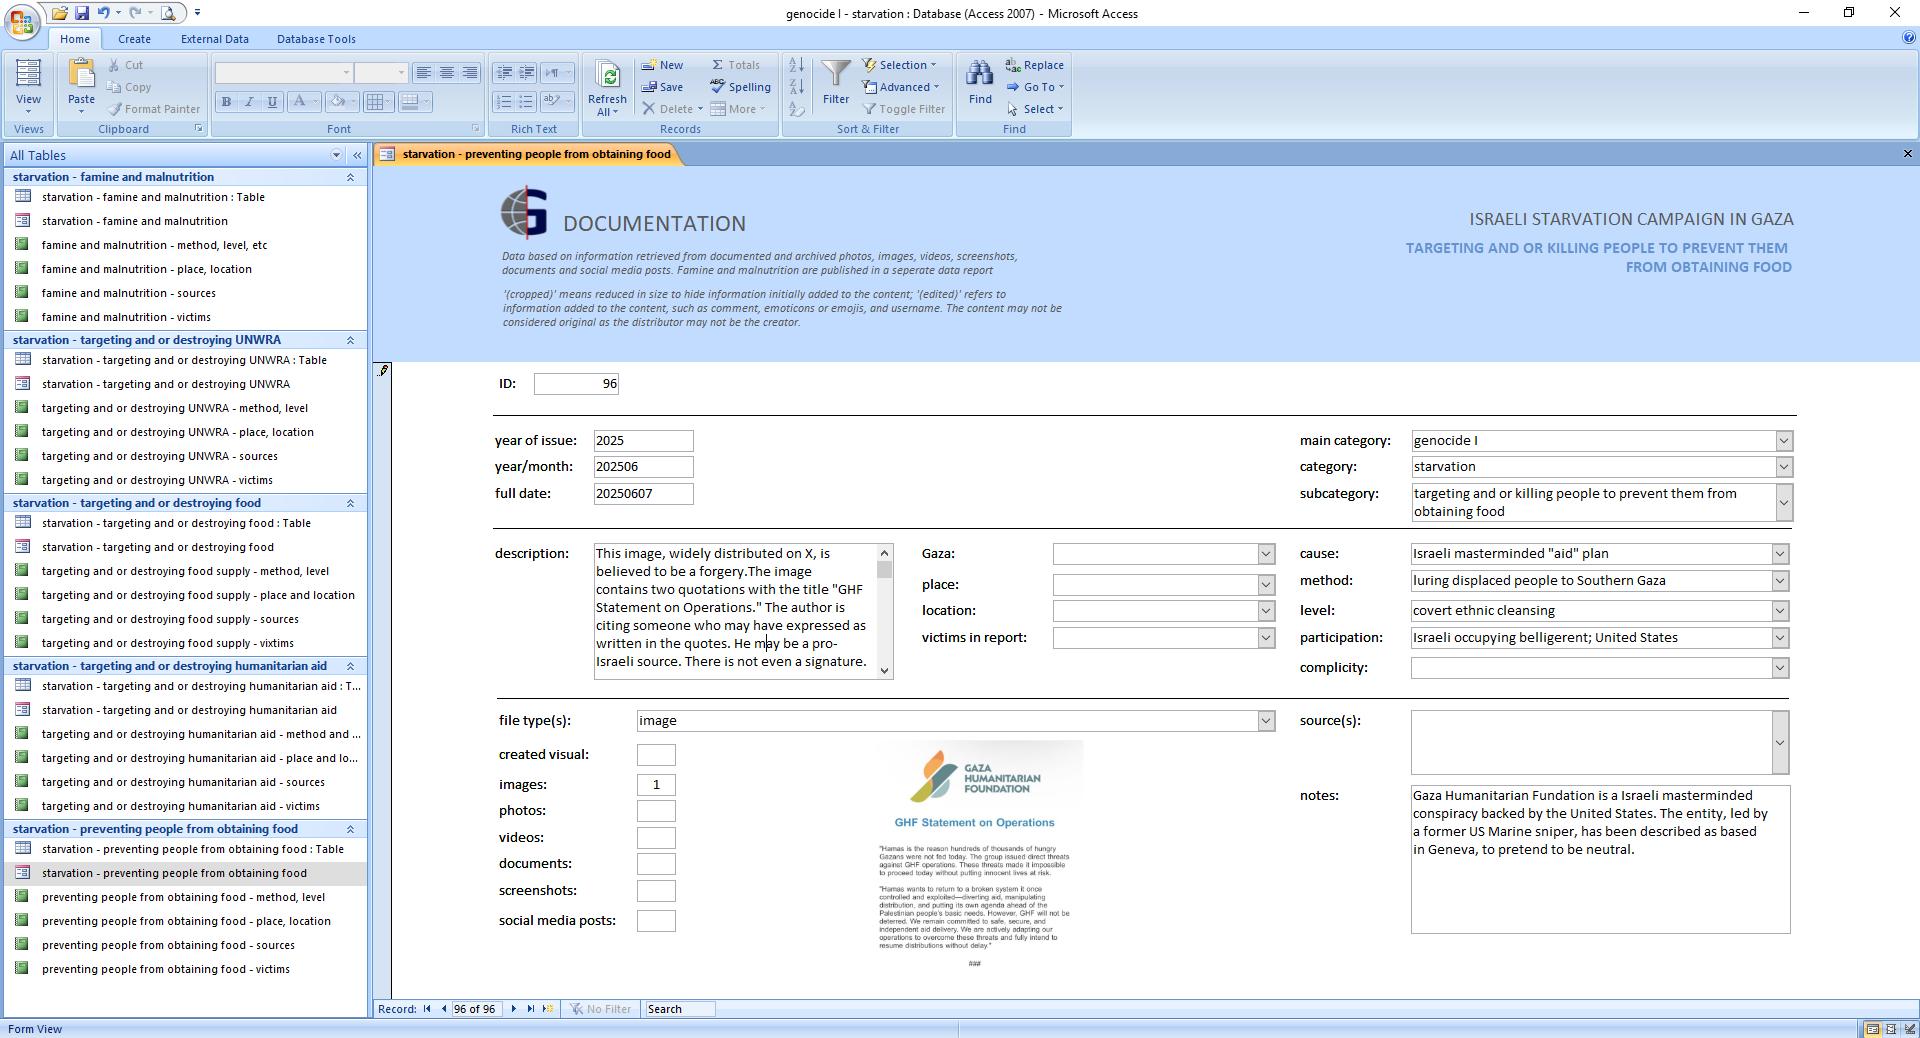Sort descending Z to A icon
1920x1038 pixels.
click(x=797, y=87)
